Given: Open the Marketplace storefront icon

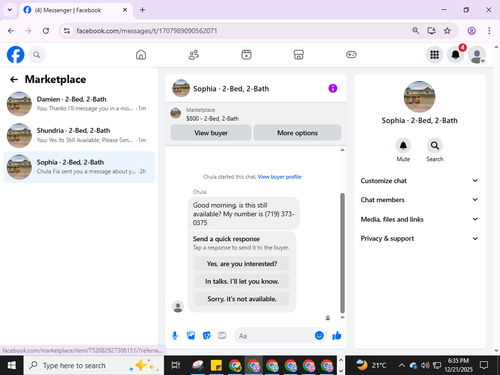Looking at the screenshot, I should click(299, 55).
